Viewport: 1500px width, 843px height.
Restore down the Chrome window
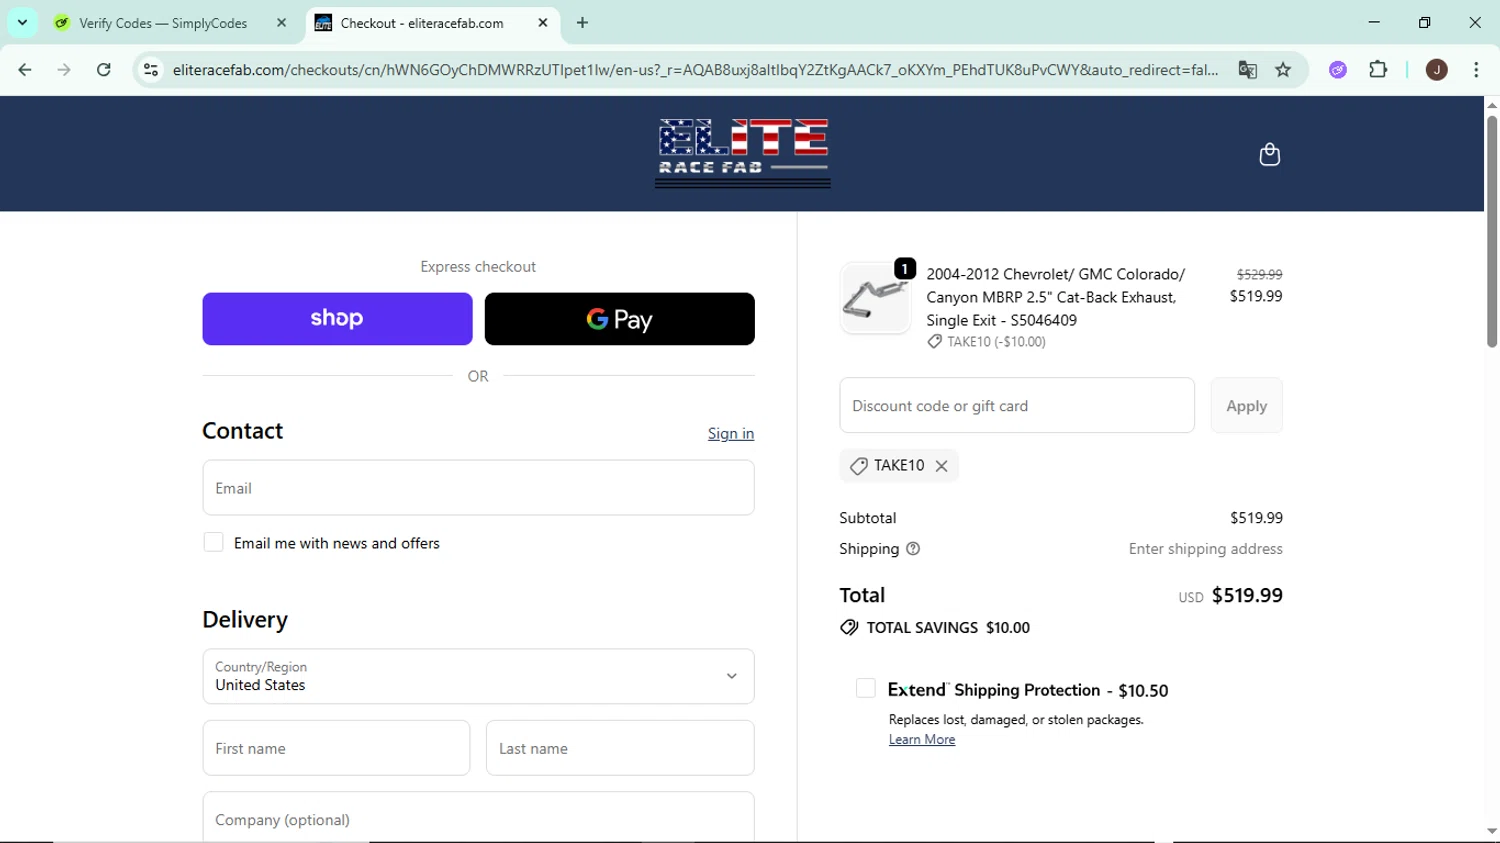click(1425, 22)
